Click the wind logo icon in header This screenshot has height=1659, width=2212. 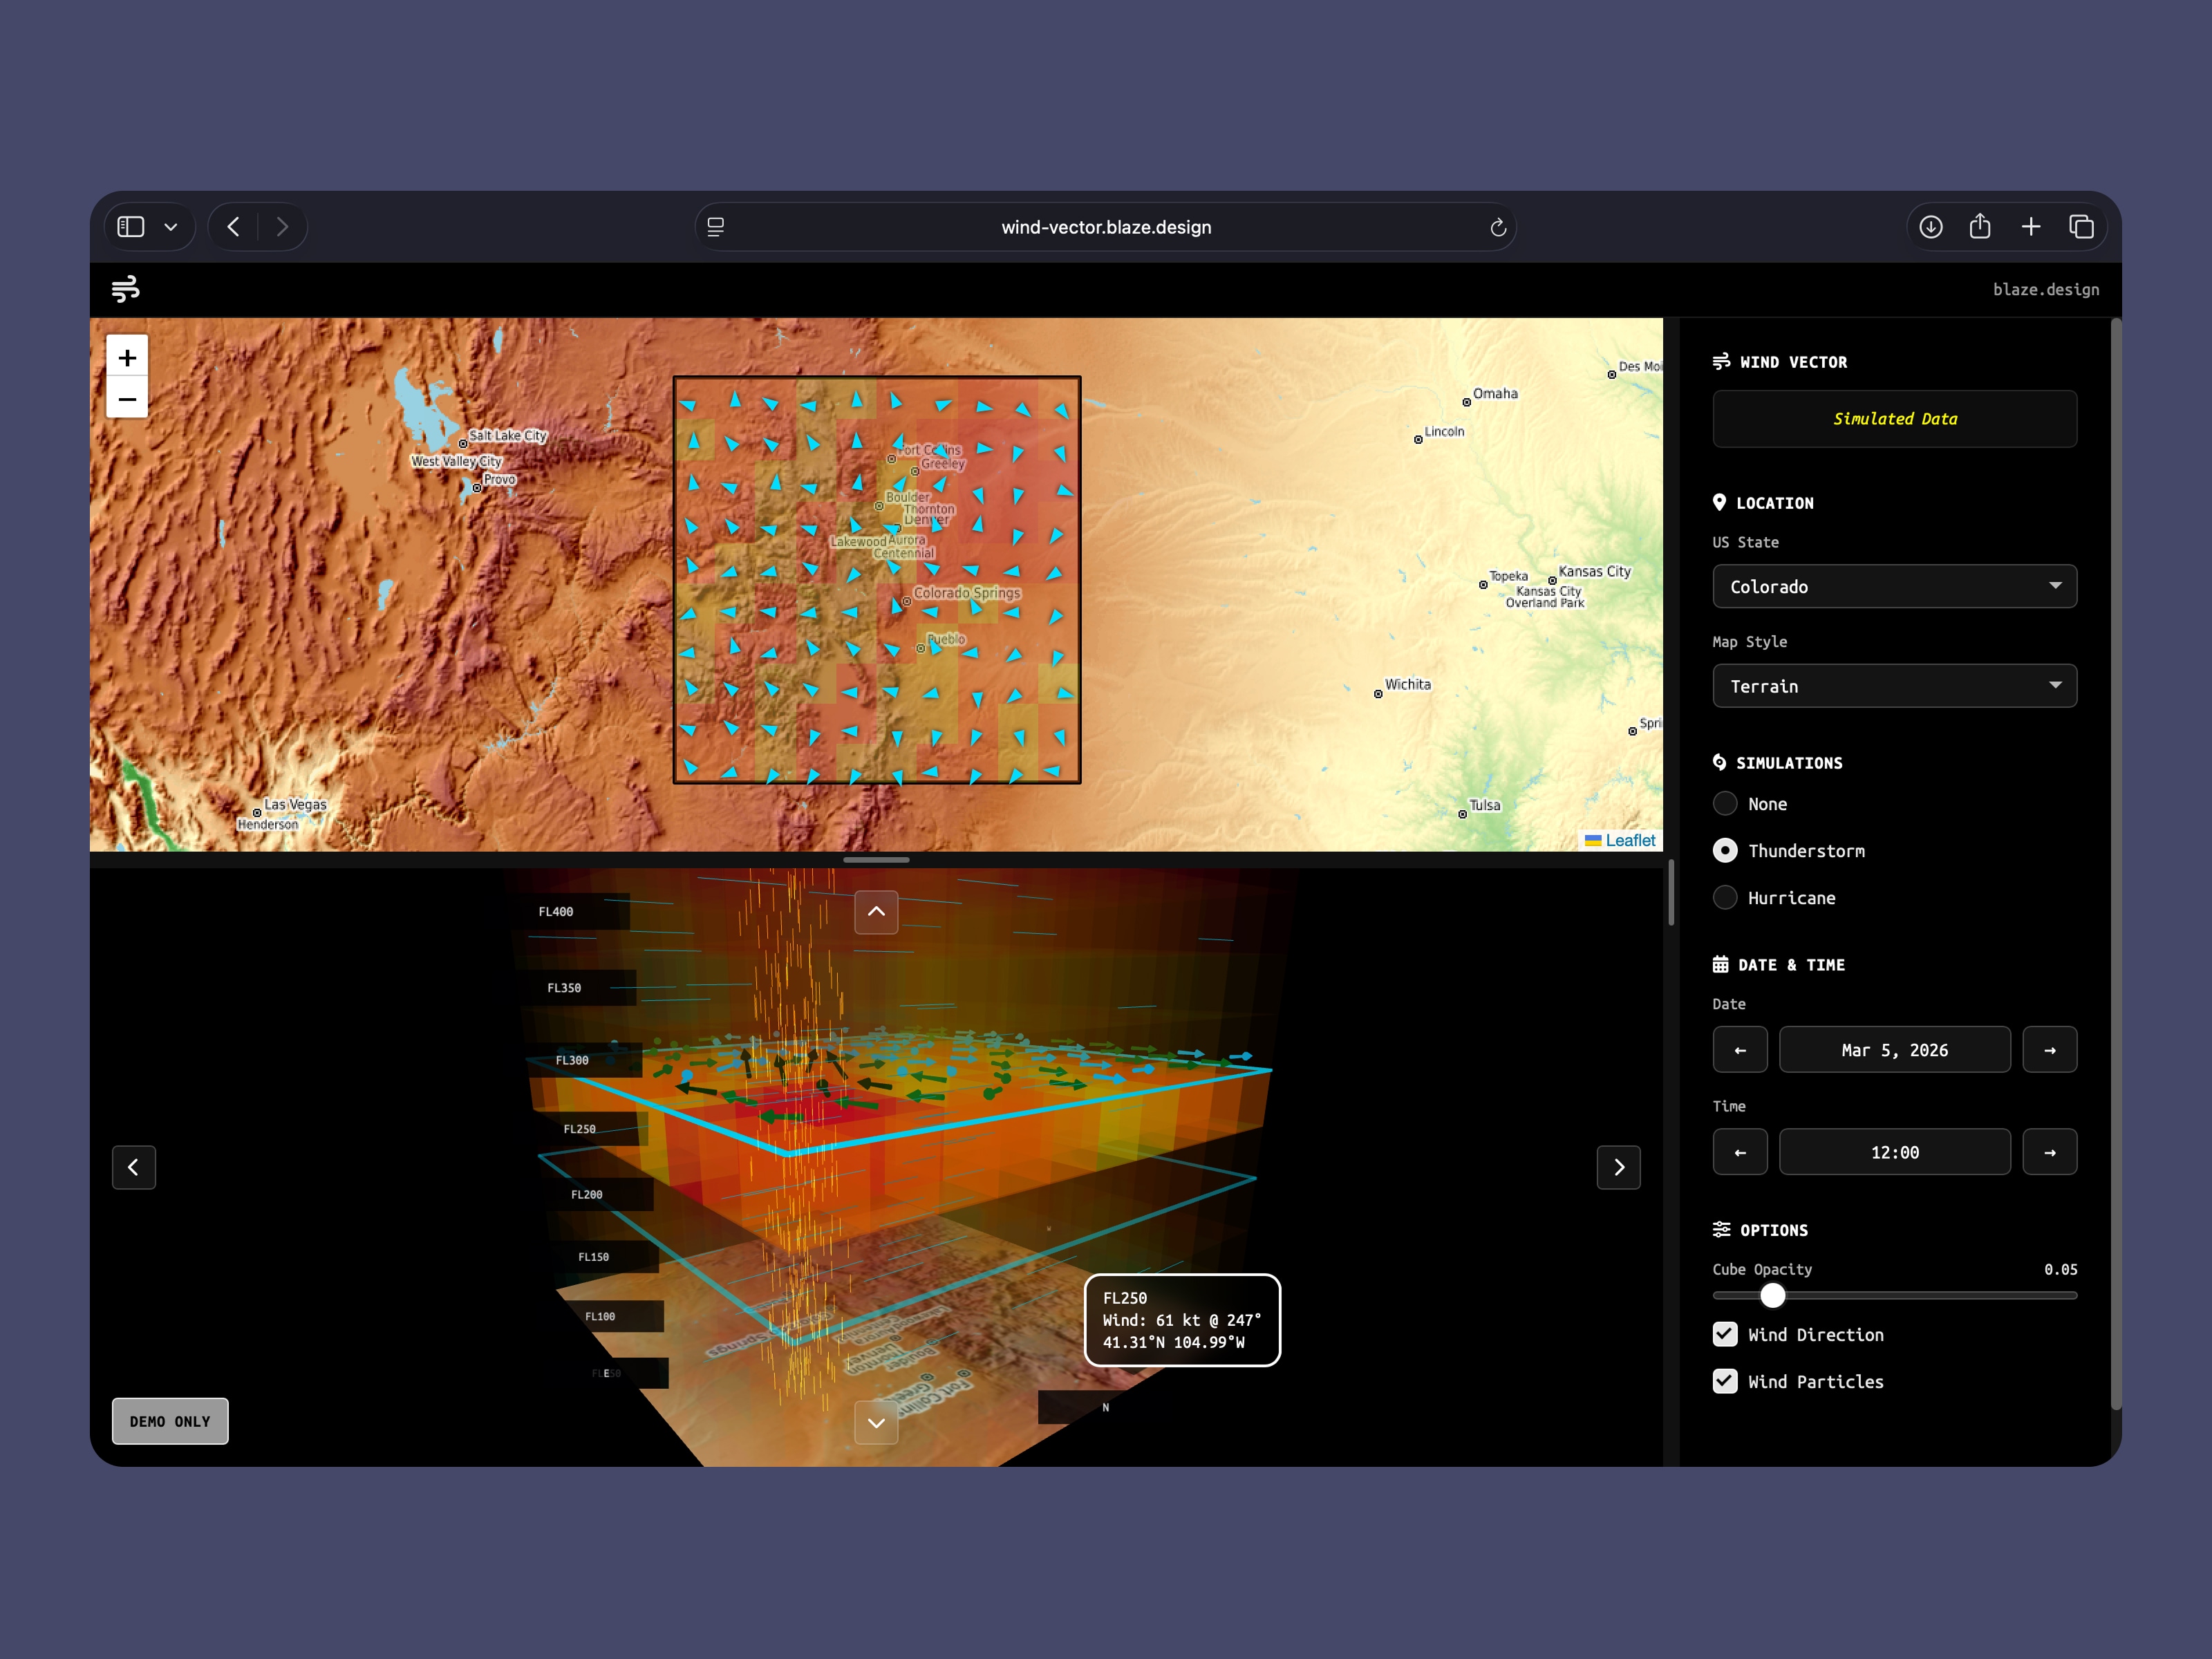click(x=126, y=289)
